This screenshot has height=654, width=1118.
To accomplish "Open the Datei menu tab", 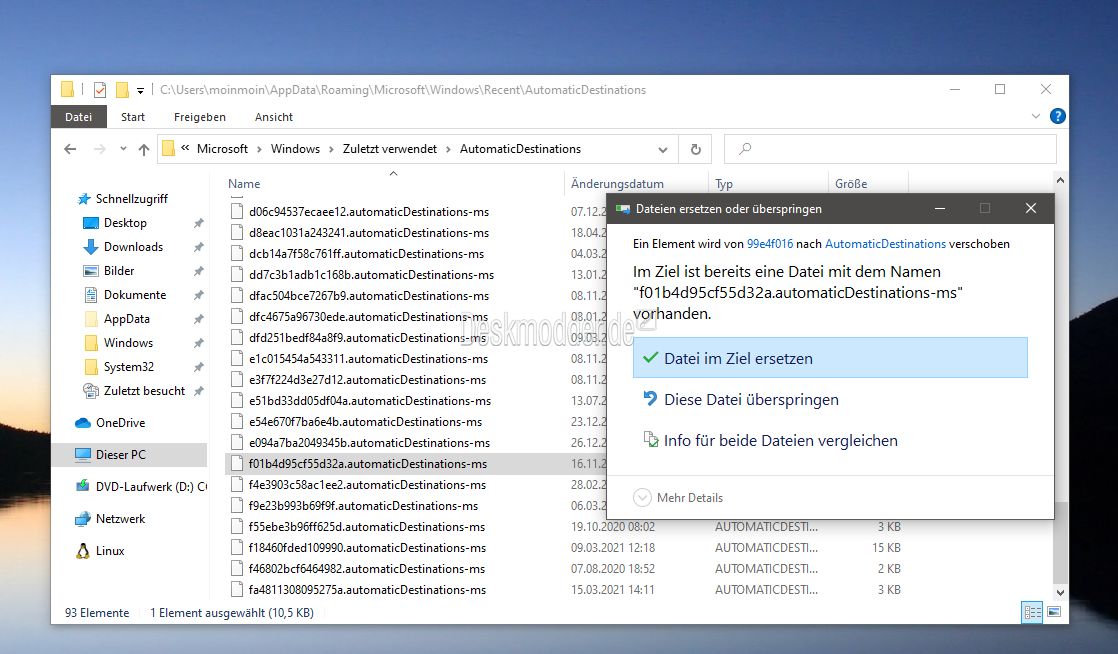I will coord(78,117).
